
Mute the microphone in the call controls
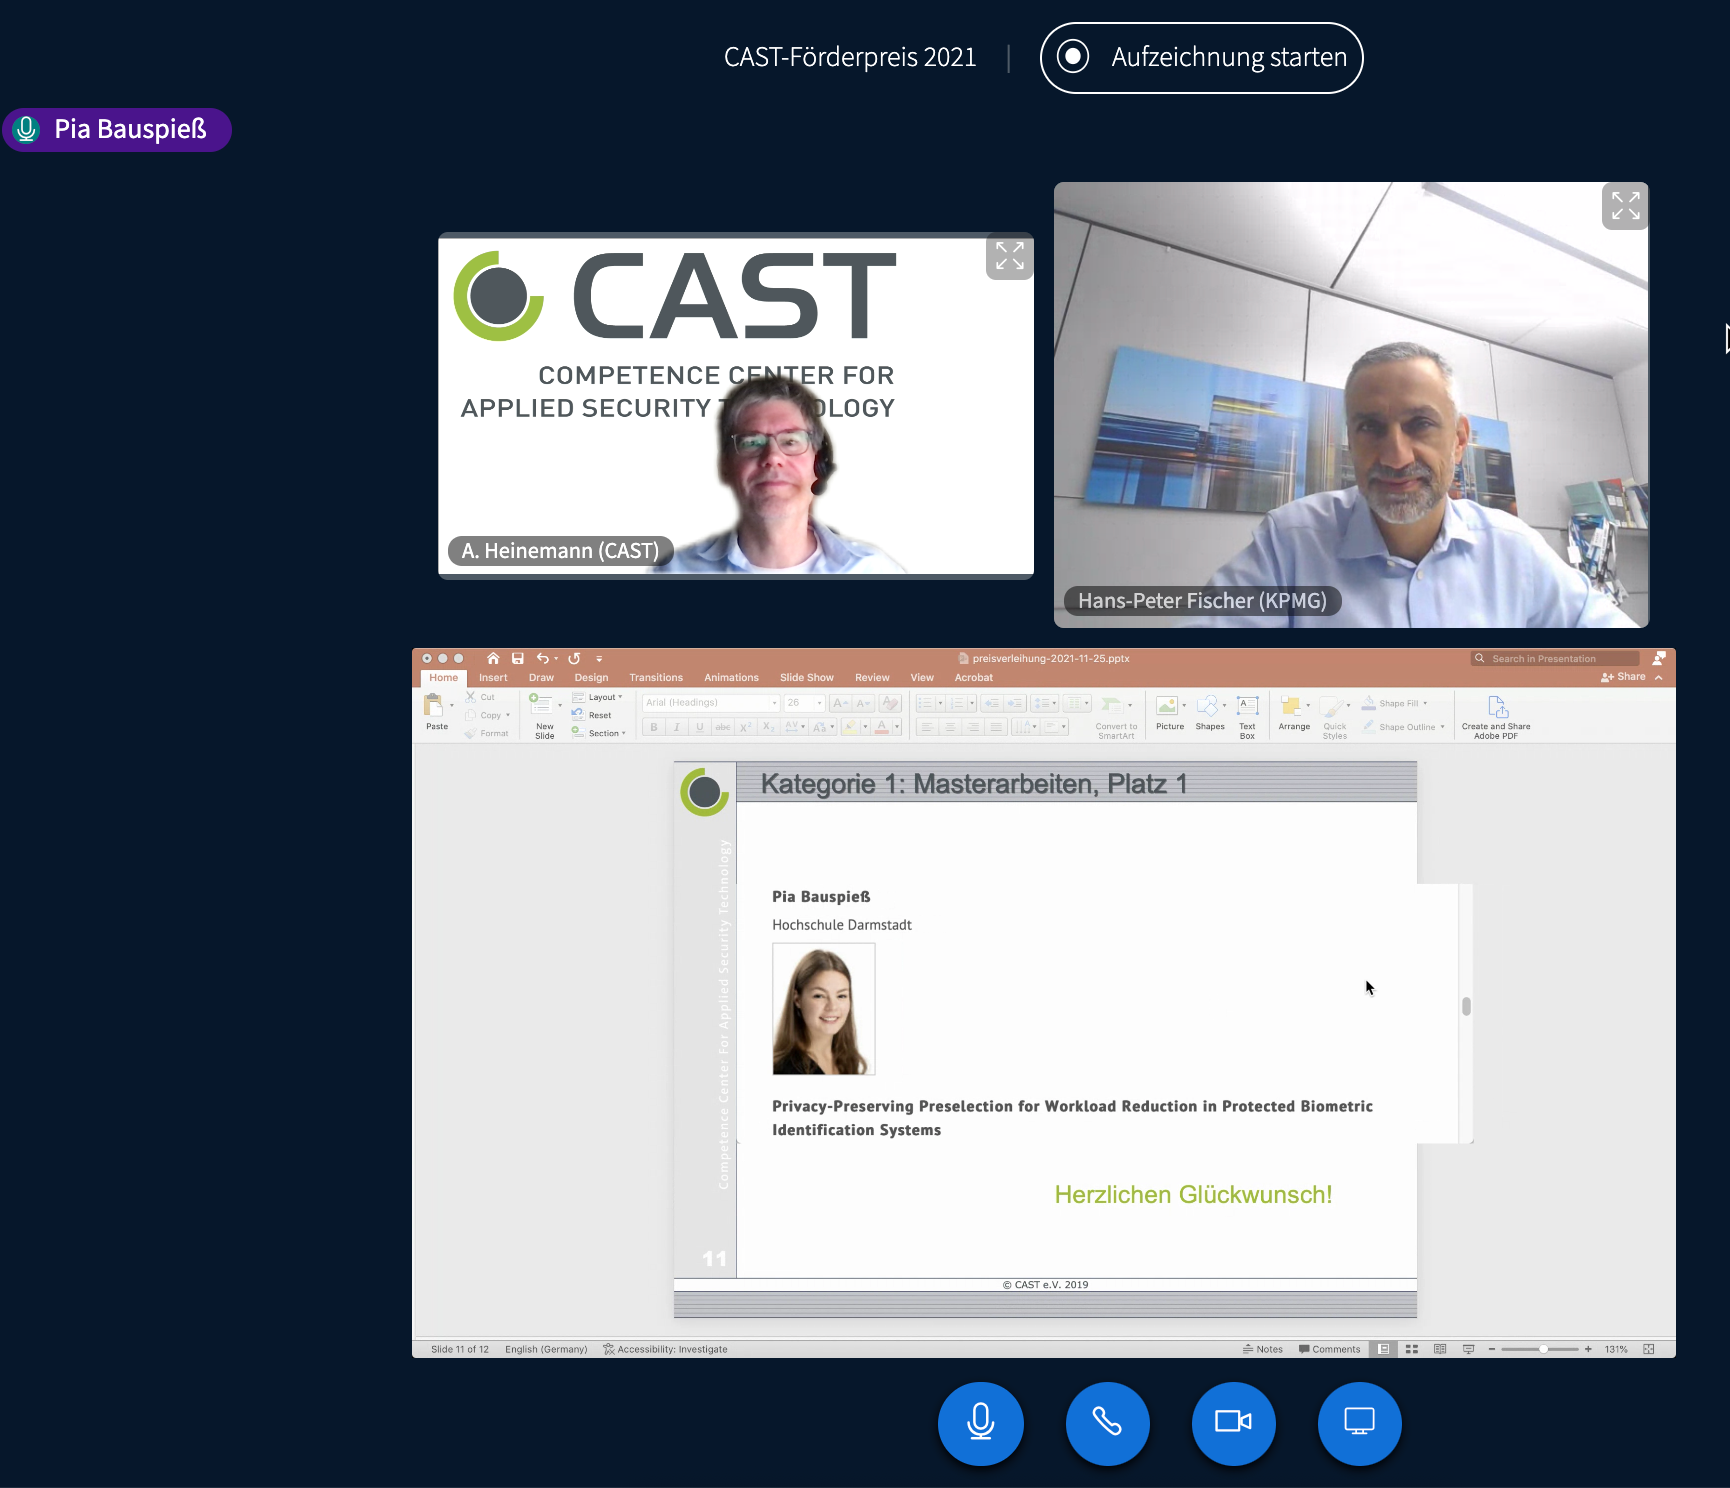[980, 1423]
